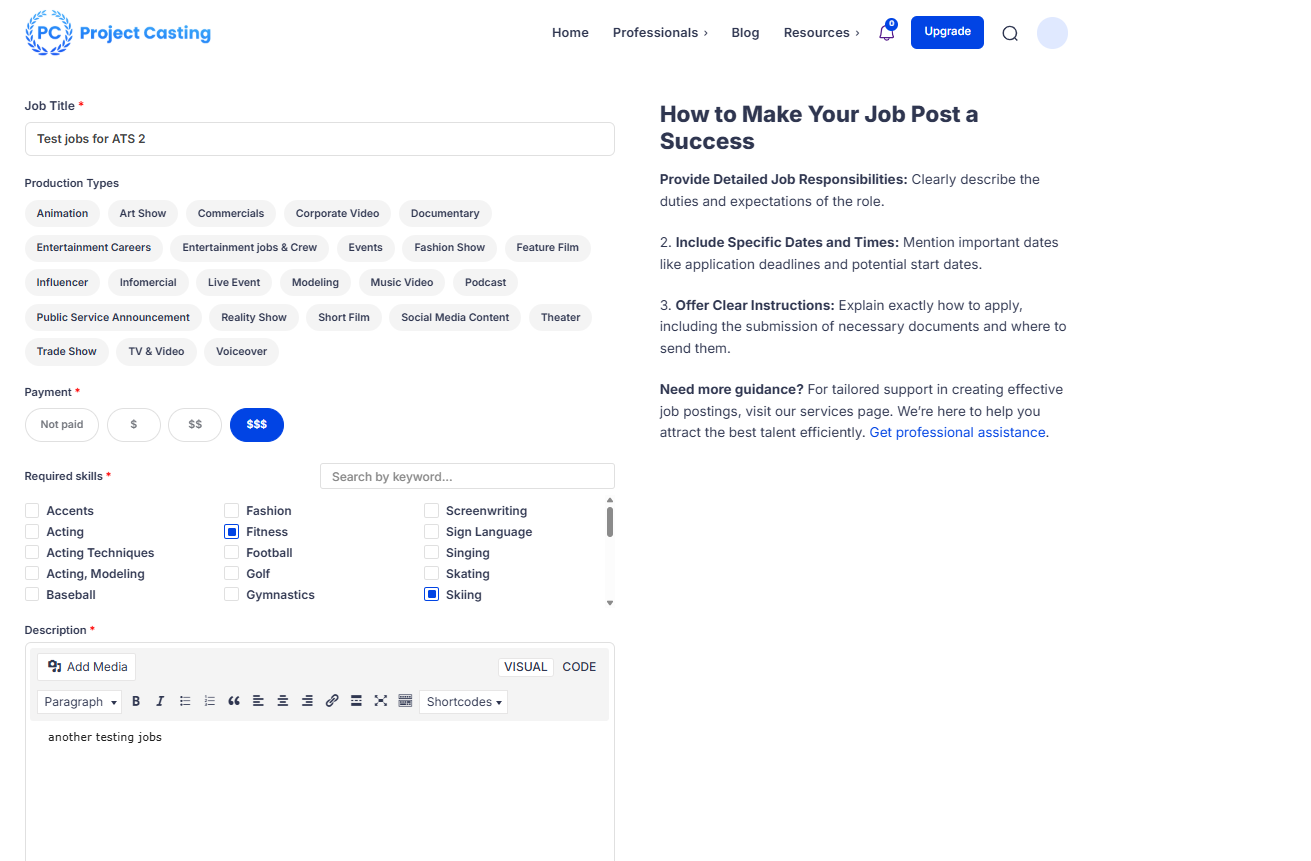
Task: Go to the Blog menu item
Action: (x=745, y=33)
